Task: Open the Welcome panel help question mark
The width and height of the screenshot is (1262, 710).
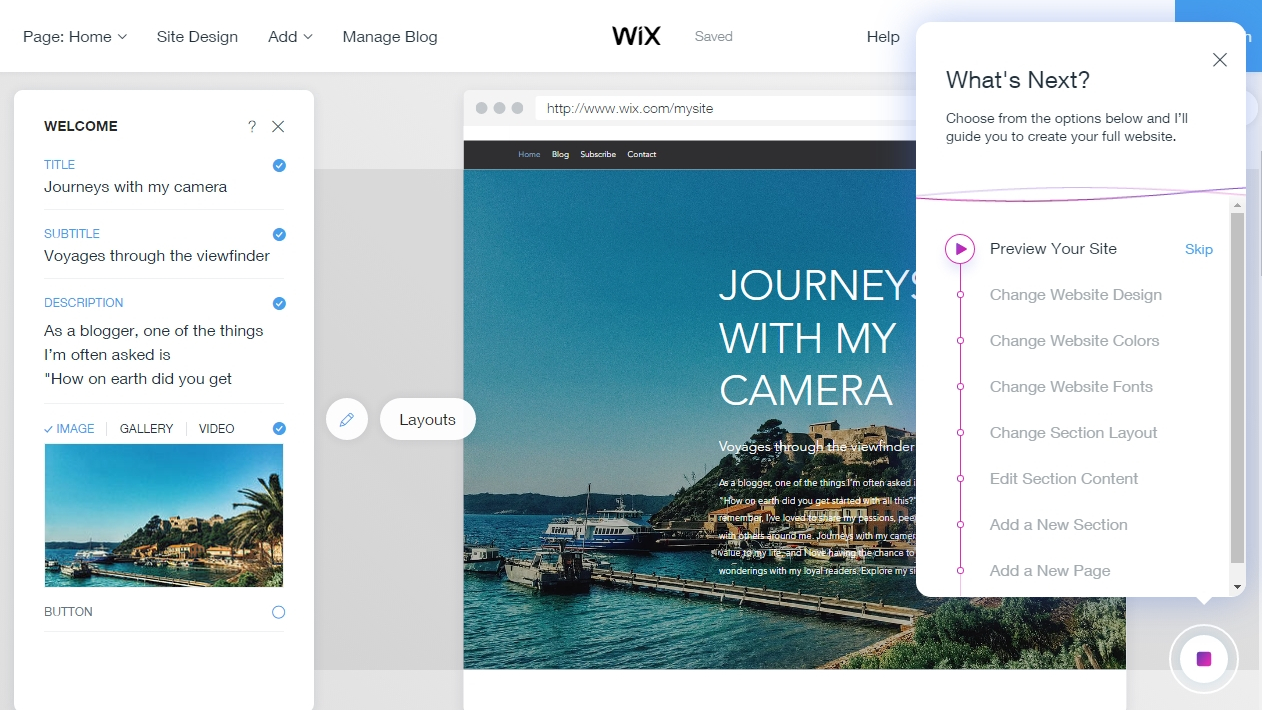Action: tap(252, 126)
